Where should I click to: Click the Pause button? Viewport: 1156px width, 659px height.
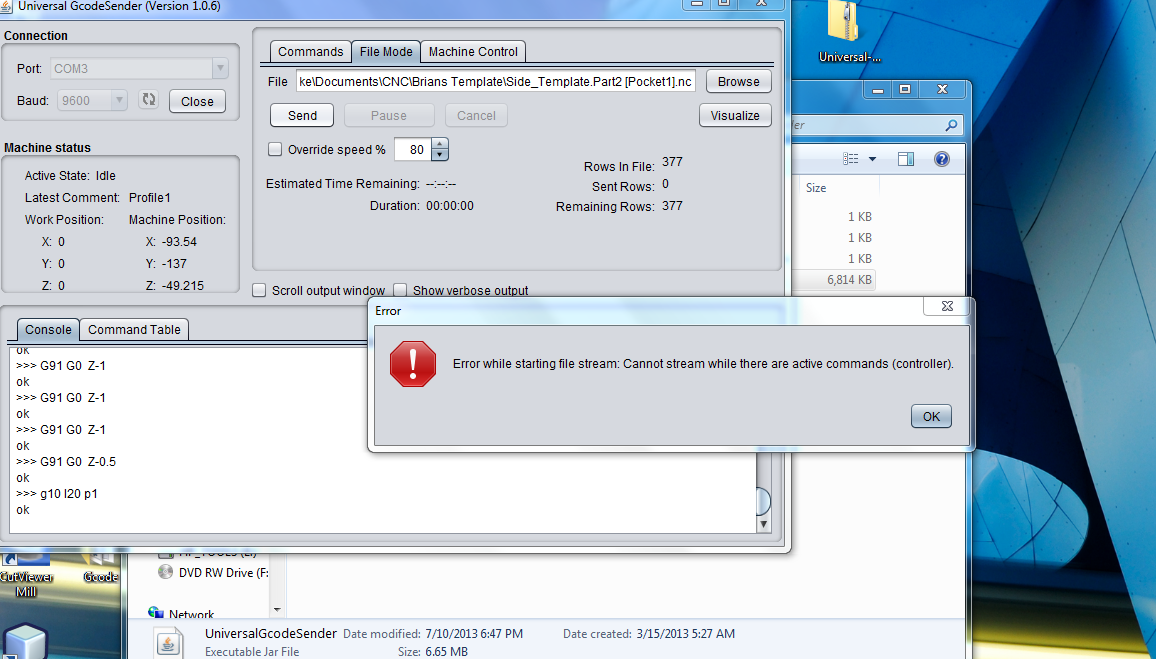tap(389, 116)
